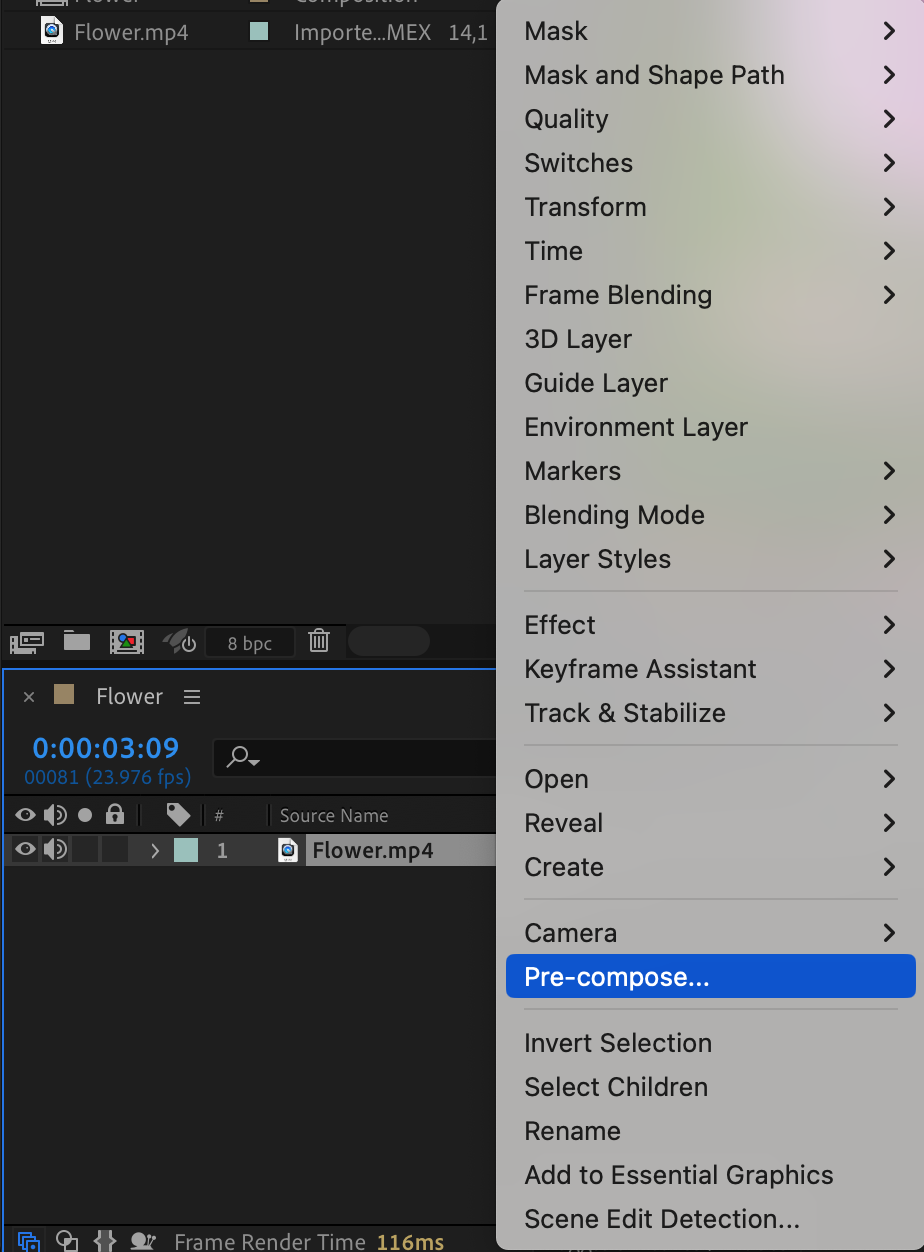Hide the Flower.mp4 layer video
Viewport: 924px width, 1252px height.
tap(25, 850)
